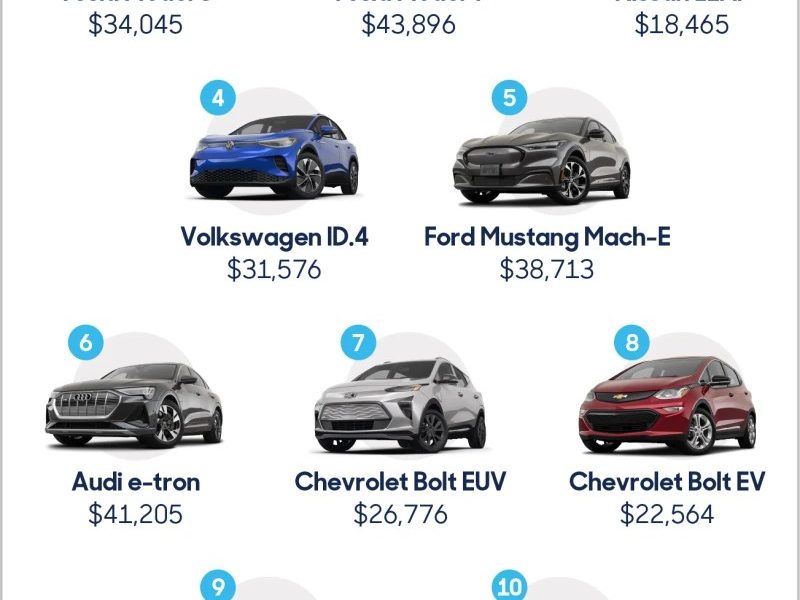Click the number 8 rank badge
The width and height of the screenshot is (800, 600).
pos(632,342)
